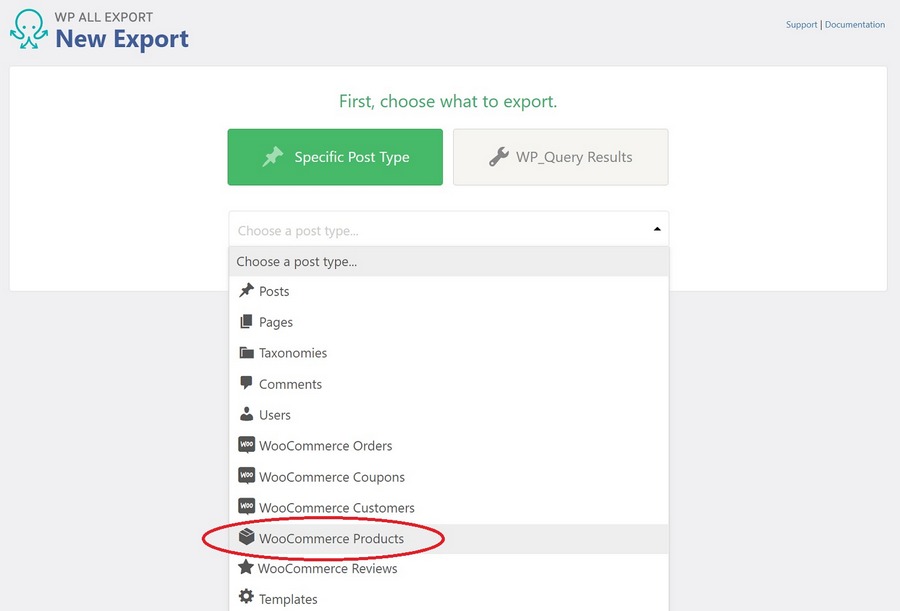Click the speech bubble icon beside Comments
900x611 pixels.
[x=246, y=384]
